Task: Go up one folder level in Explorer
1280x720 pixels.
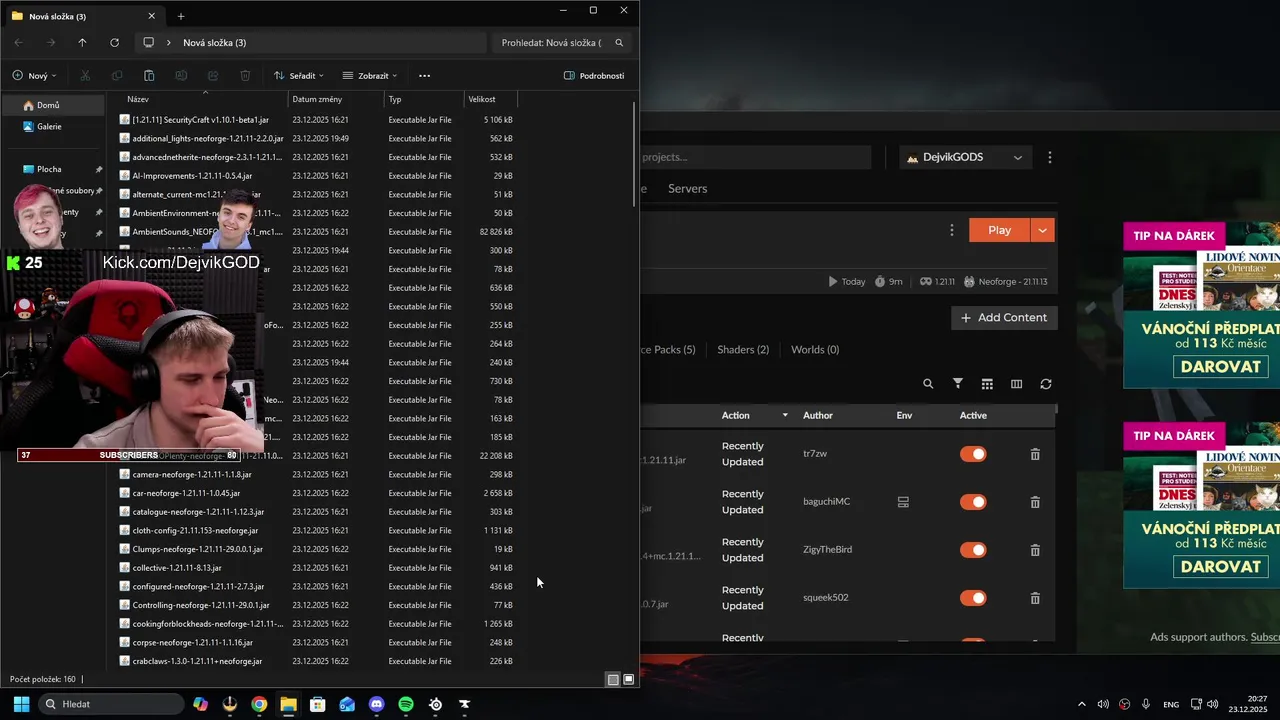Action: (82, 43)
